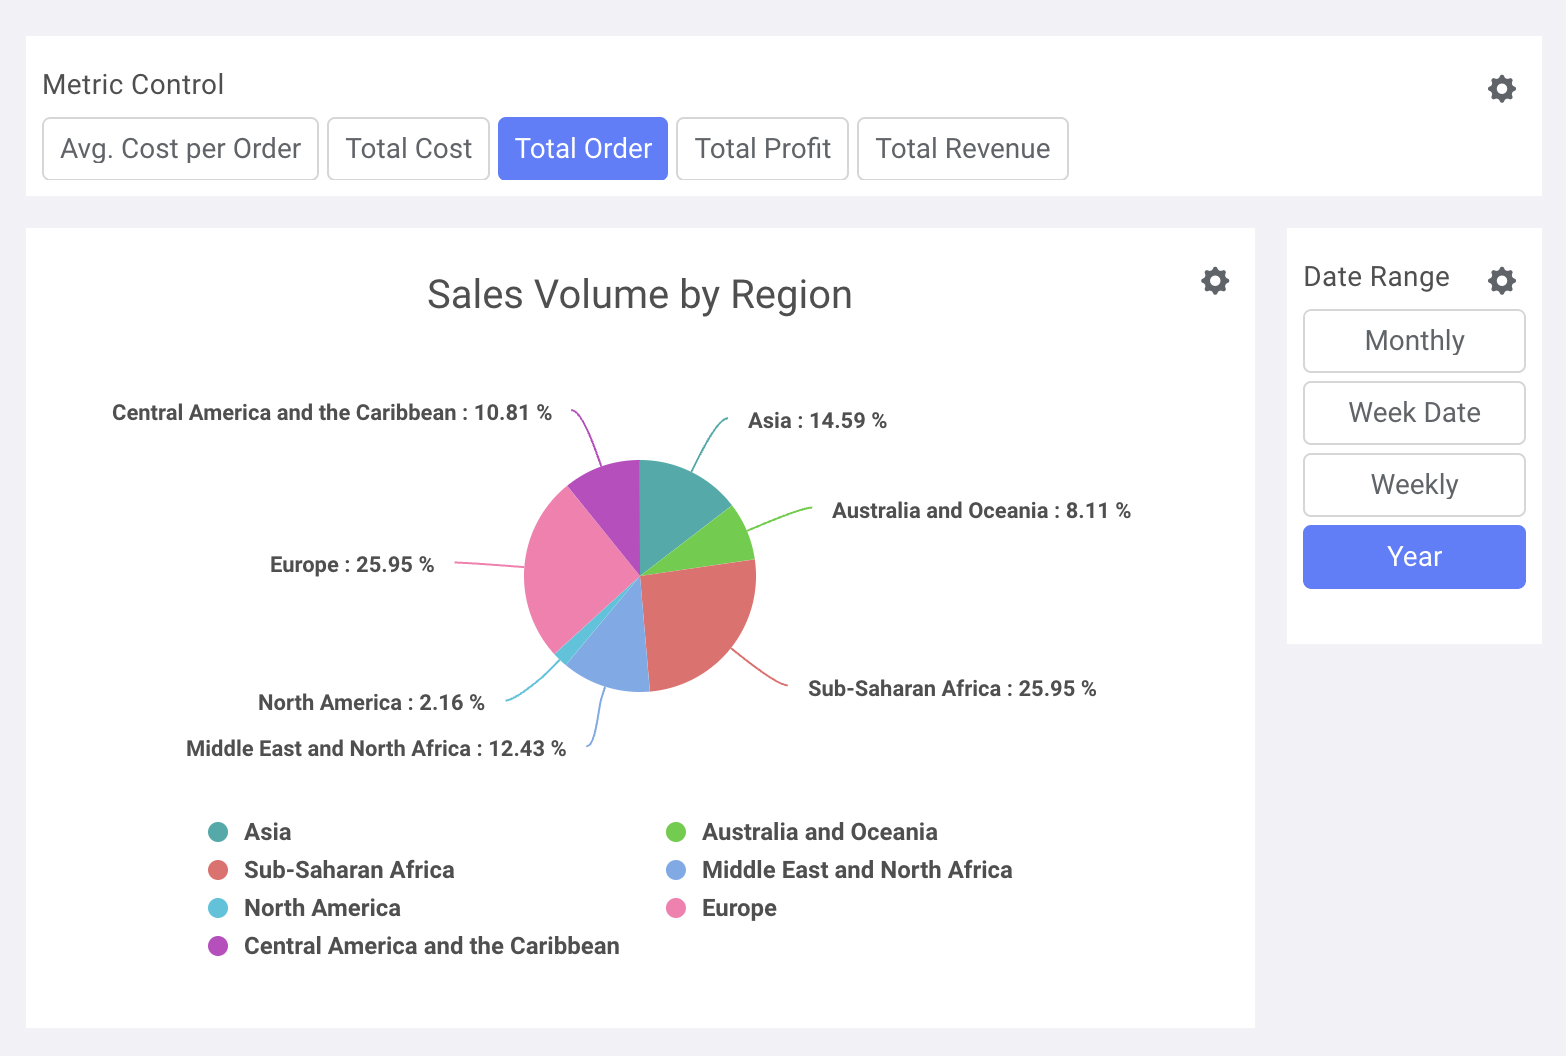Toggle the Asia legend entry
This screenshot has width=1566, height=1056.
(x=267, y=831)
